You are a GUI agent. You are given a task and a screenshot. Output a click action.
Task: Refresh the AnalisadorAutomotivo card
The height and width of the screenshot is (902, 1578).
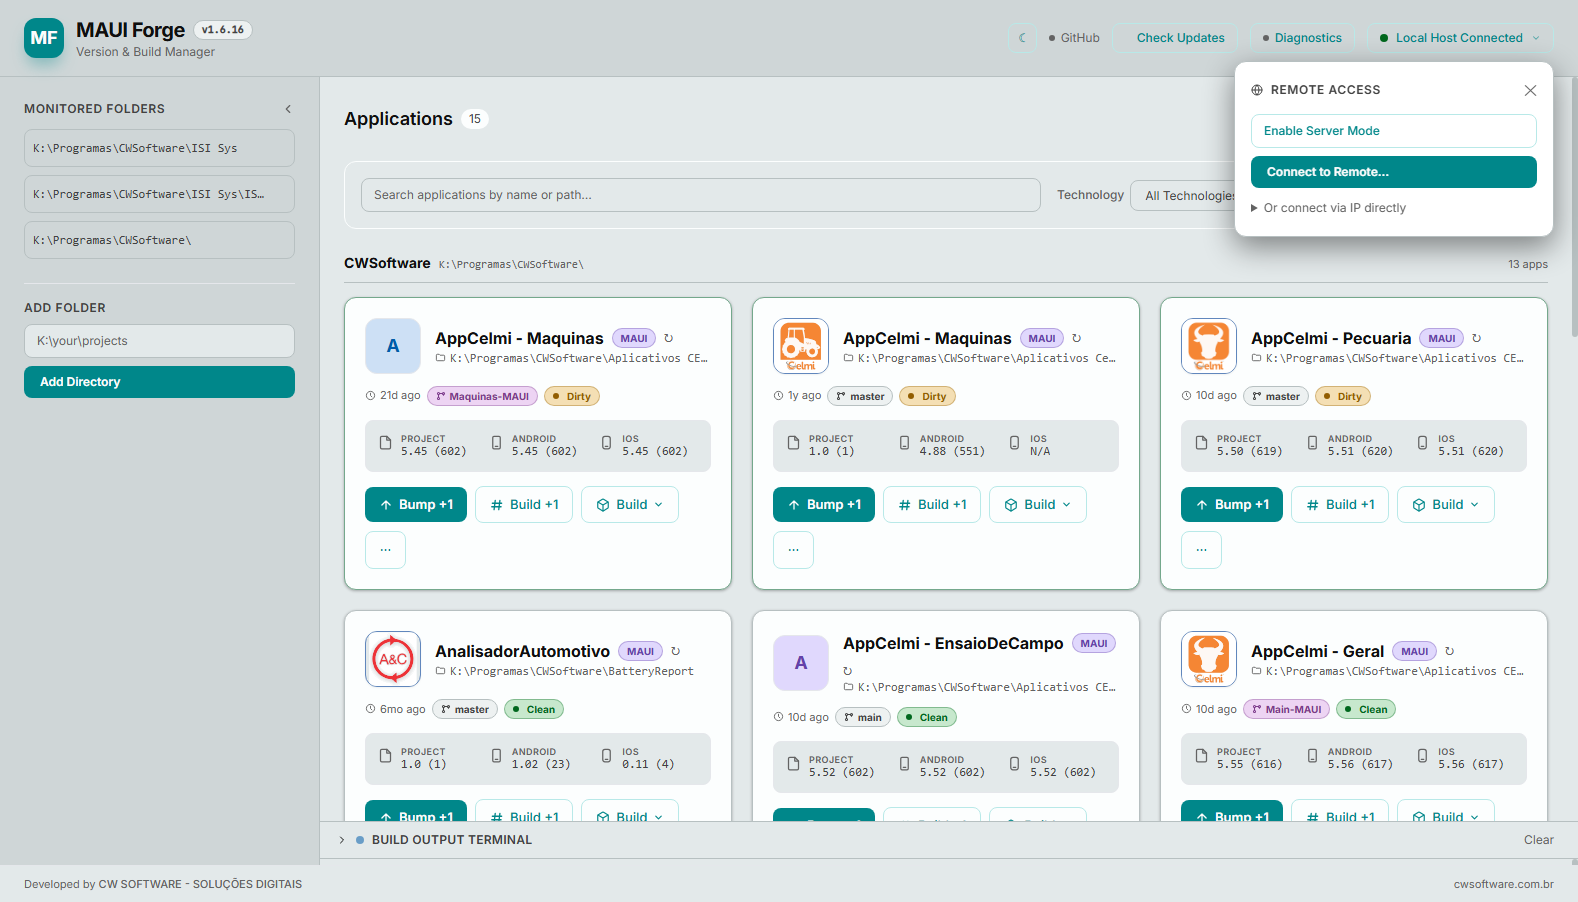(x=676, y=651)
